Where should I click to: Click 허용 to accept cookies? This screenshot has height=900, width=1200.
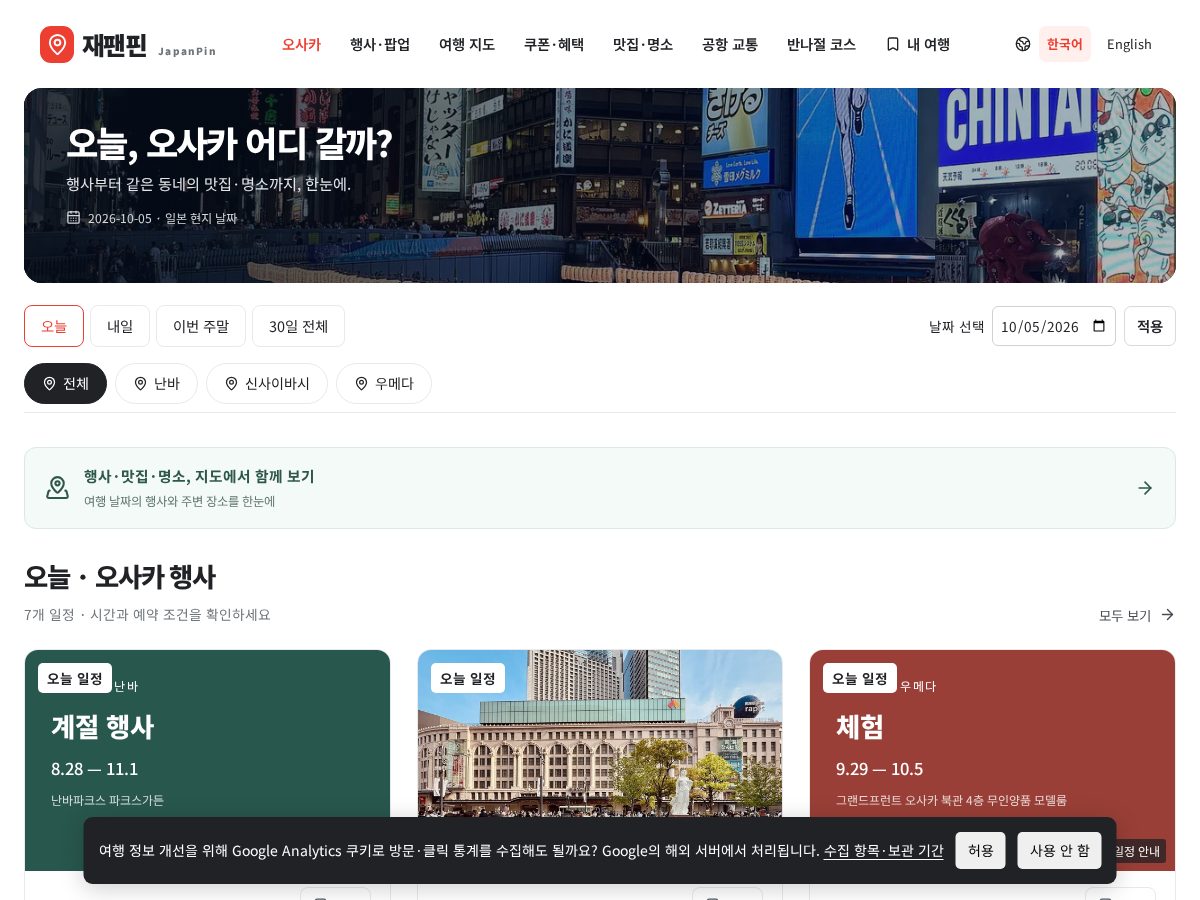pyautogui.click(x=980, y=850)
